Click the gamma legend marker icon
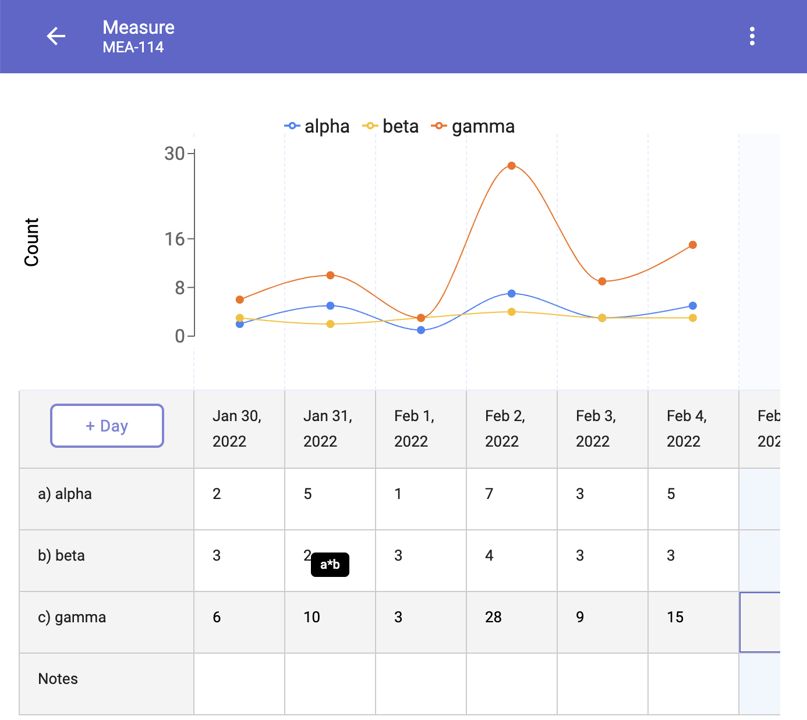The height and width of the screenshot is (720, 807). click(438, 126)
